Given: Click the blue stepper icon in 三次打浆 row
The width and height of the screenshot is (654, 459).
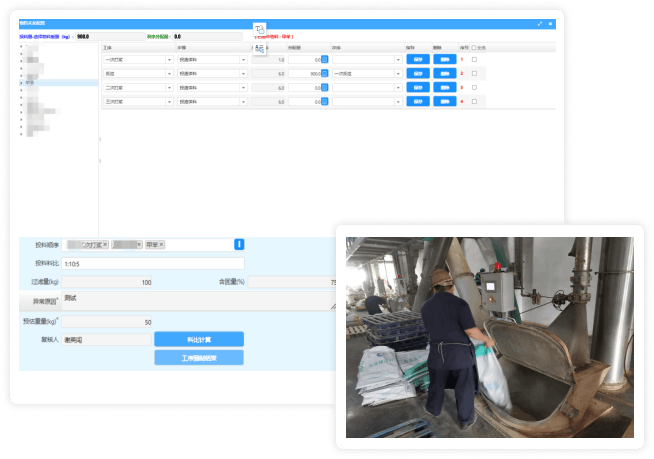Looking at the screenshot, I should (324, 102).
